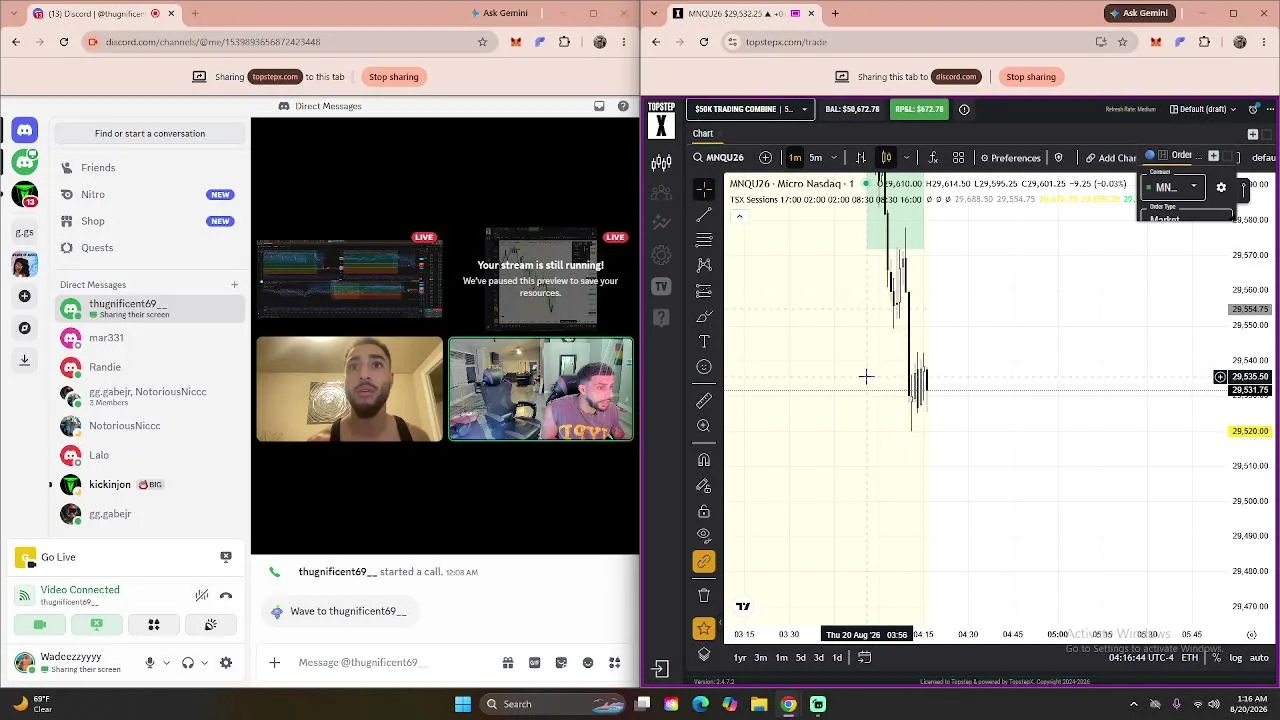The image size is (1280, 720).
Task: Toggle auto scale on the chart
Action: click(x=1259, y=657)
